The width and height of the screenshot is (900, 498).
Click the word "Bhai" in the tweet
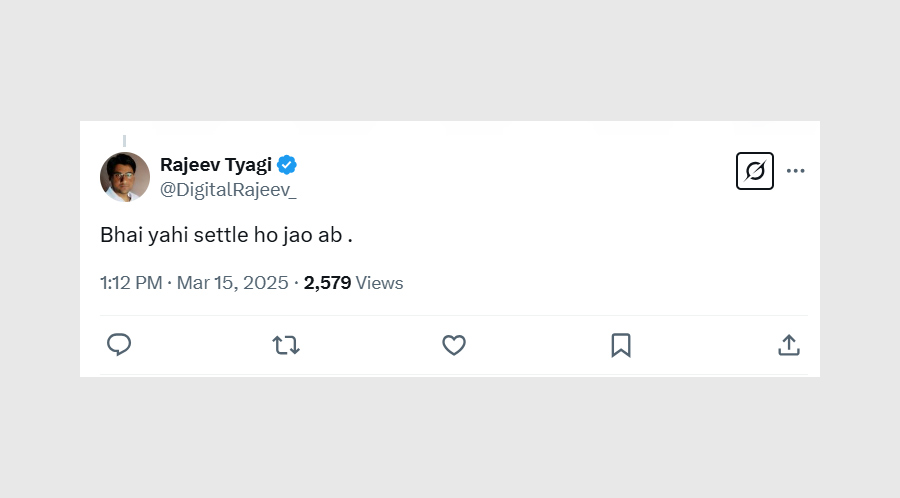pyautogui.click(x=119, y=236)
